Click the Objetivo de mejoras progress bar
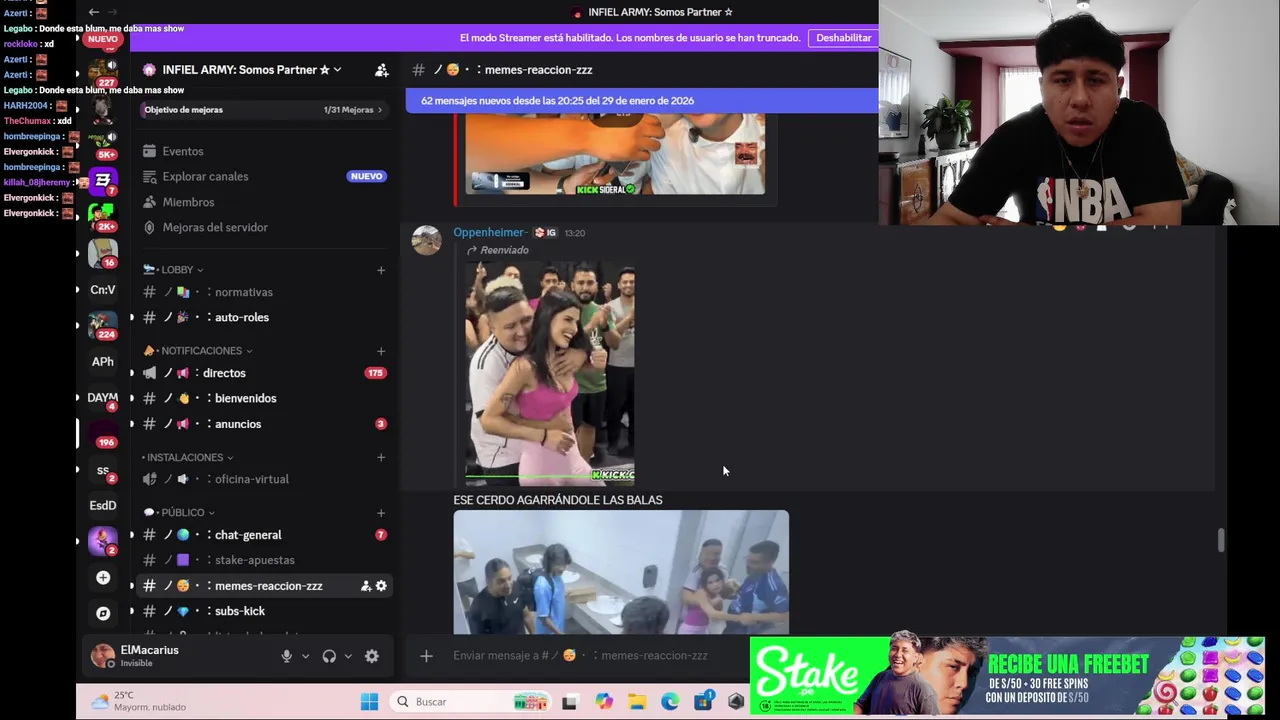Image resolution: width=1280 pixels, height=720 pixels. click(x=265, y=110)
